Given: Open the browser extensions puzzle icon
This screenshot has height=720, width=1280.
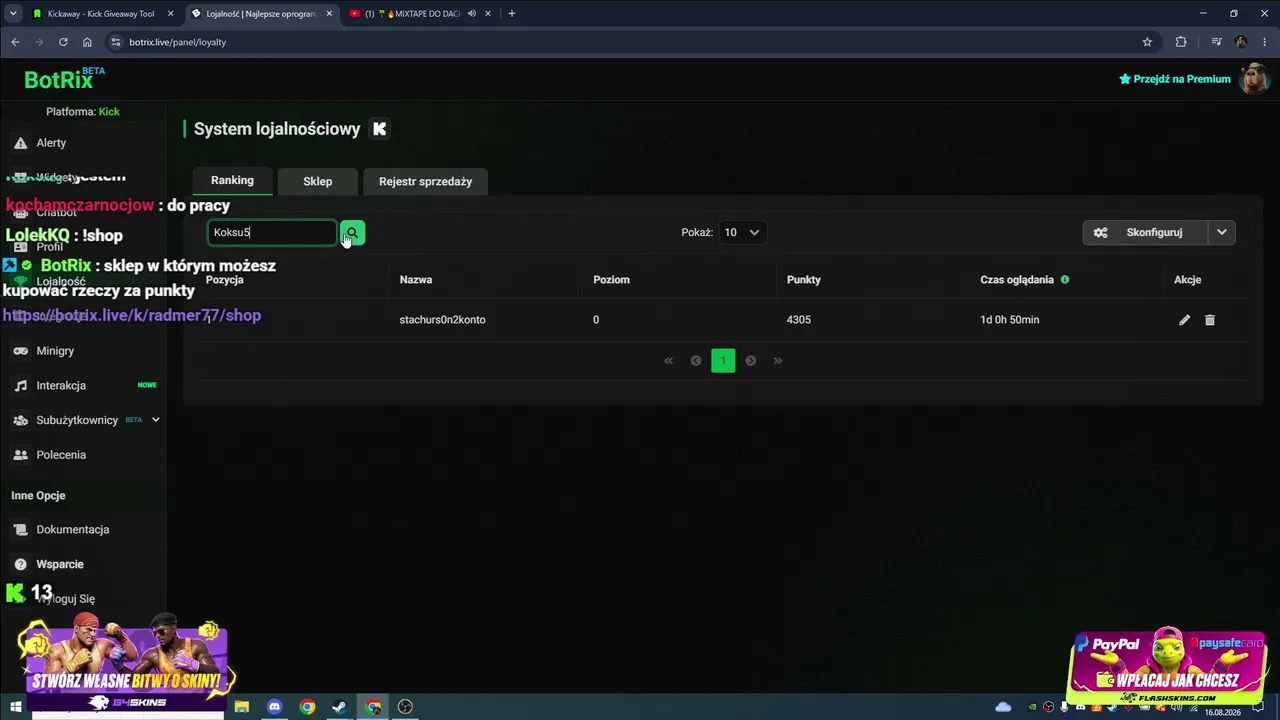Looking at the screenshot, I should click(1181, 42).
